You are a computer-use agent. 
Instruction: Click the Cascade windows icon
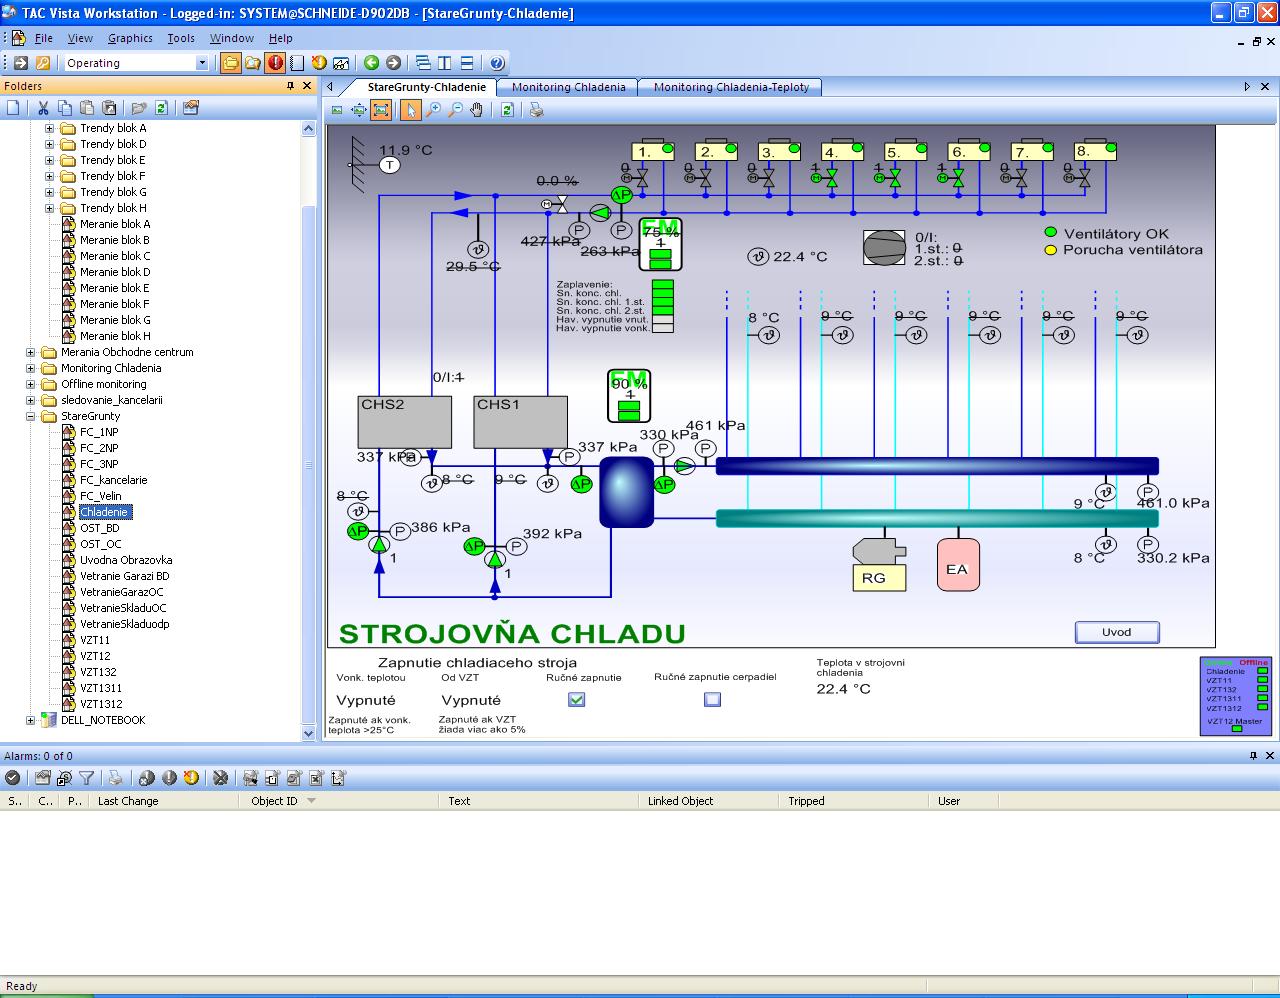pos(423,63)
